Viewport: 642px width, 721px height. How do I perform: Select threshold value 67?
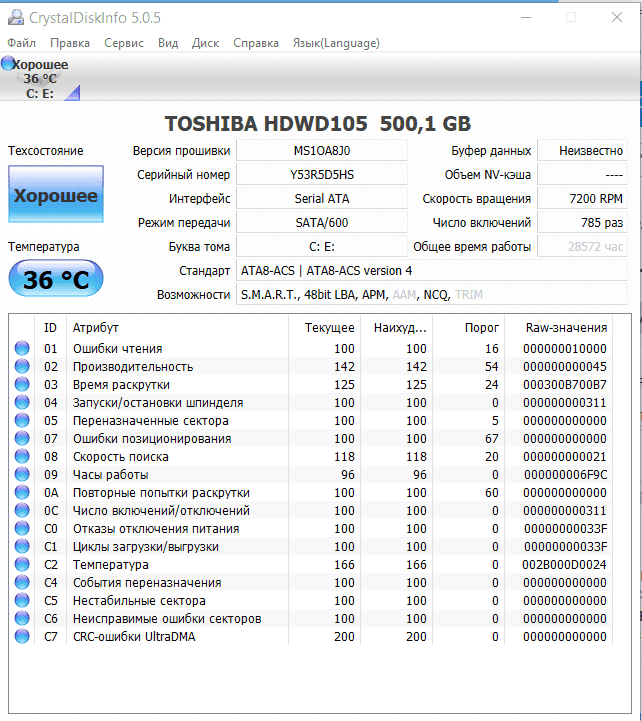click(492, 439)
